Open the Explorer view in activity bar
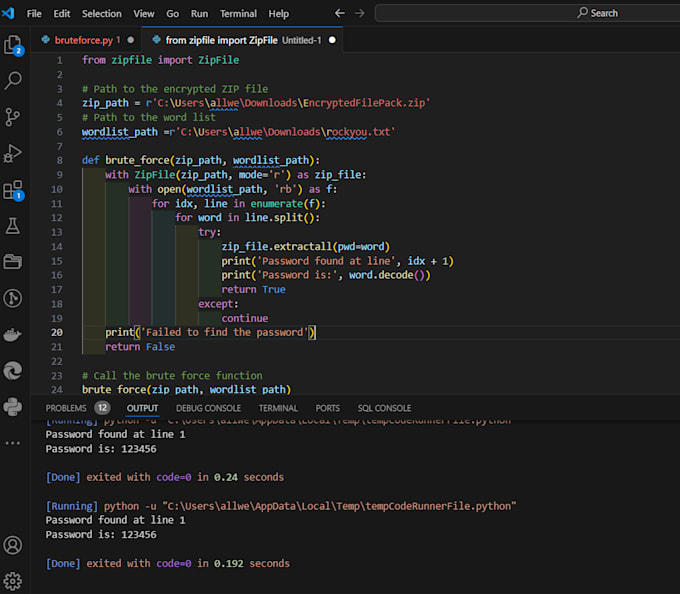 [13, 45]
